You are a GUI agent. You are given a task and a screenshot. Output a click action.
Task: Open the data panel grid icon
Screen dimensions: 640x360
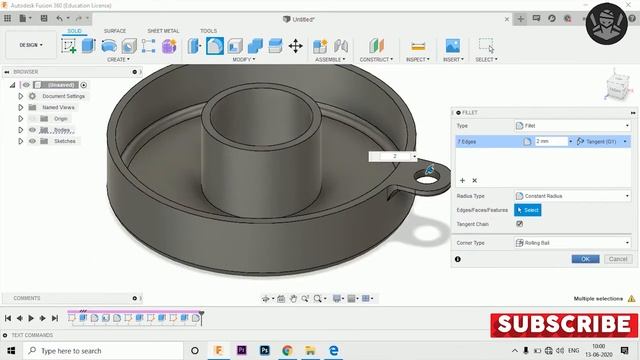coord(7,18)
